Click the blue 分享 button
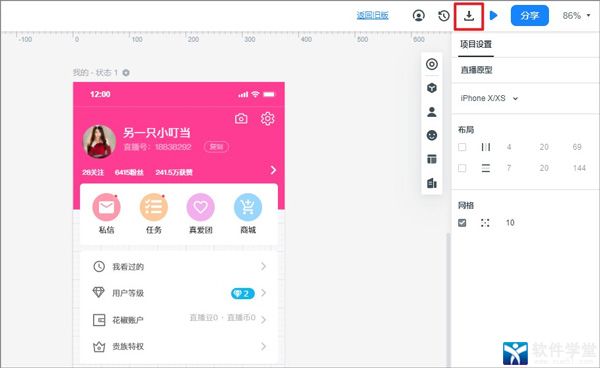600x368 pixels. (x=530, y=16)
